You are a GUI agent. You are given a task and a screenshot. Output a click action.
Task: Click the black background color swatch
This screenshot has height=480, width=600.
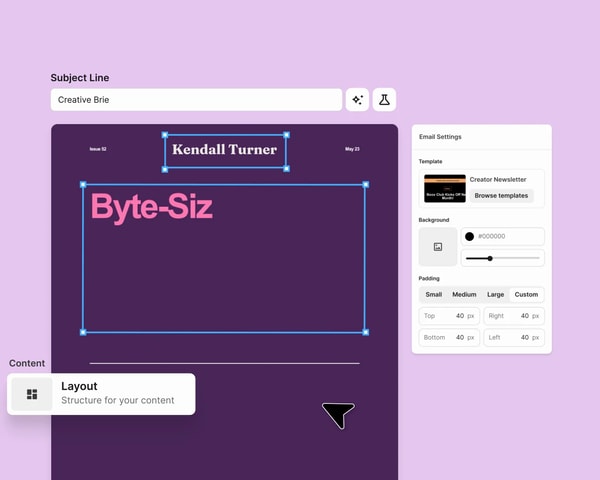[470, 237]
